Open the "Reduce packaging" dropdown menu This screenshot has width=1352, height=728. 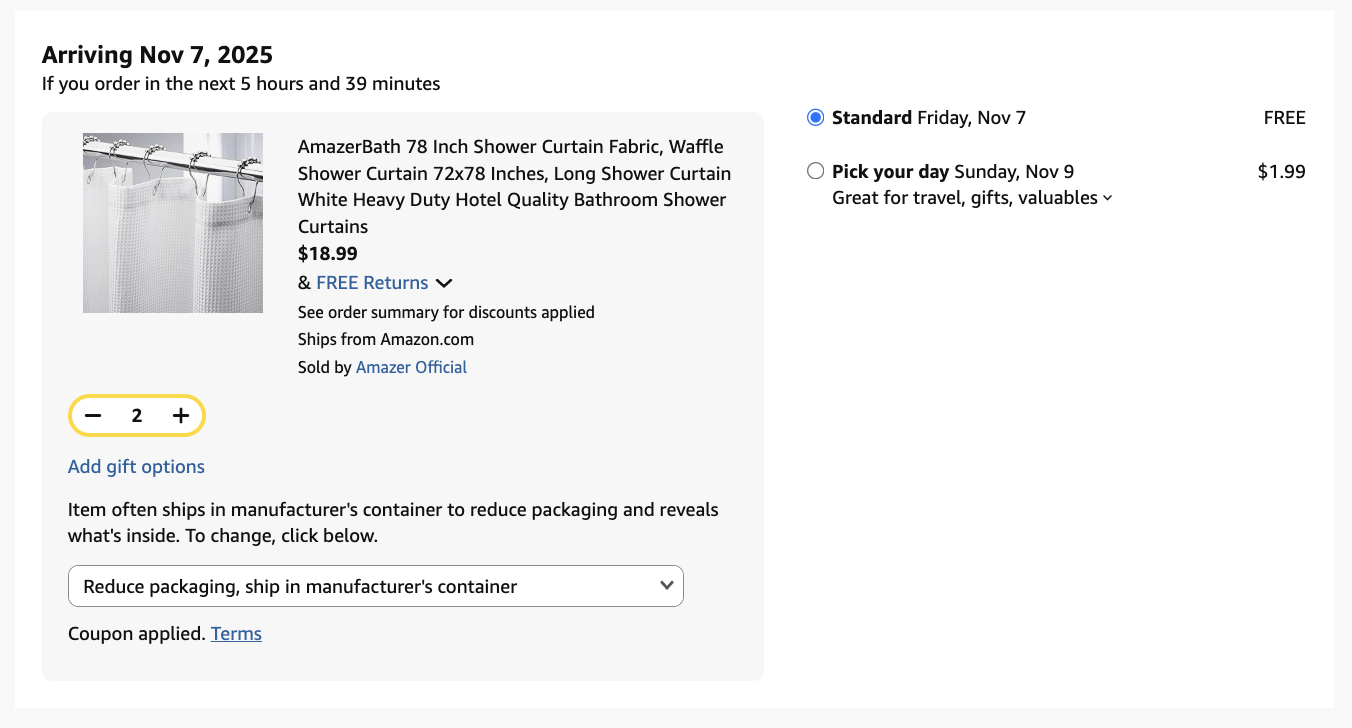point(375,586)
